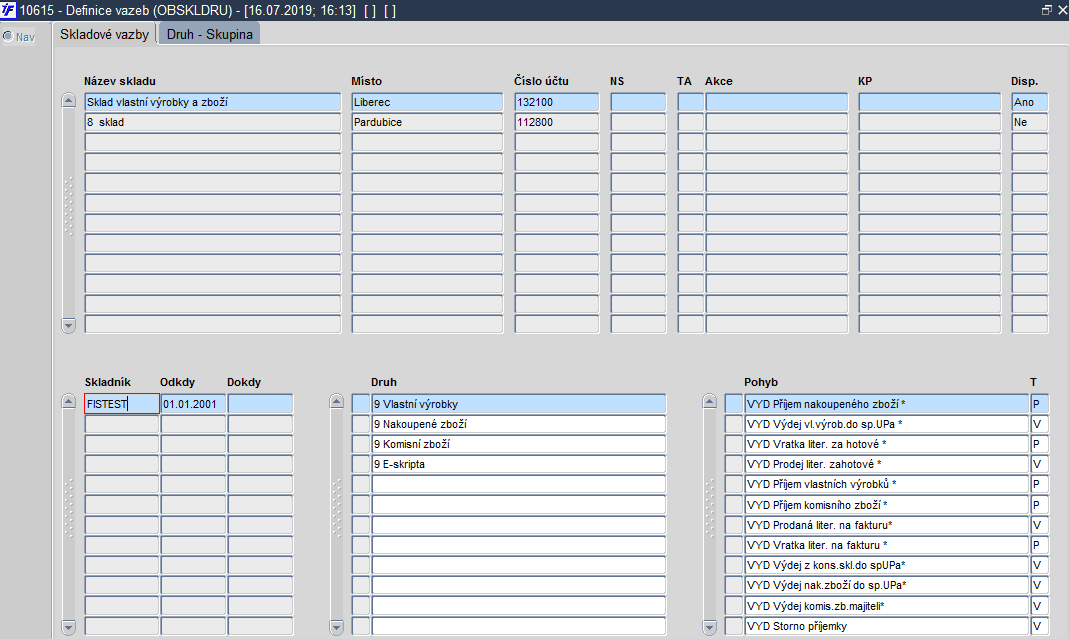The height and width of the screenshot is (639, 1069).
Task: Switch to Skladové vazby tab
Action: point(104,34)
